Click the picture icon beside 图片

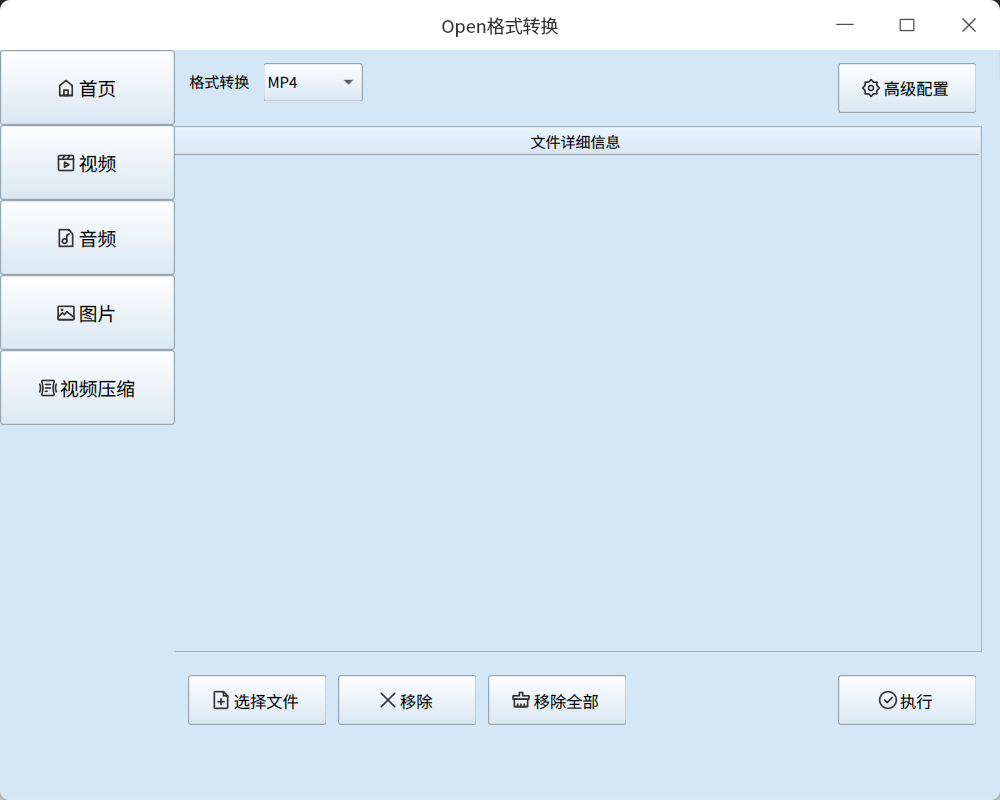(x=66, y=313)
